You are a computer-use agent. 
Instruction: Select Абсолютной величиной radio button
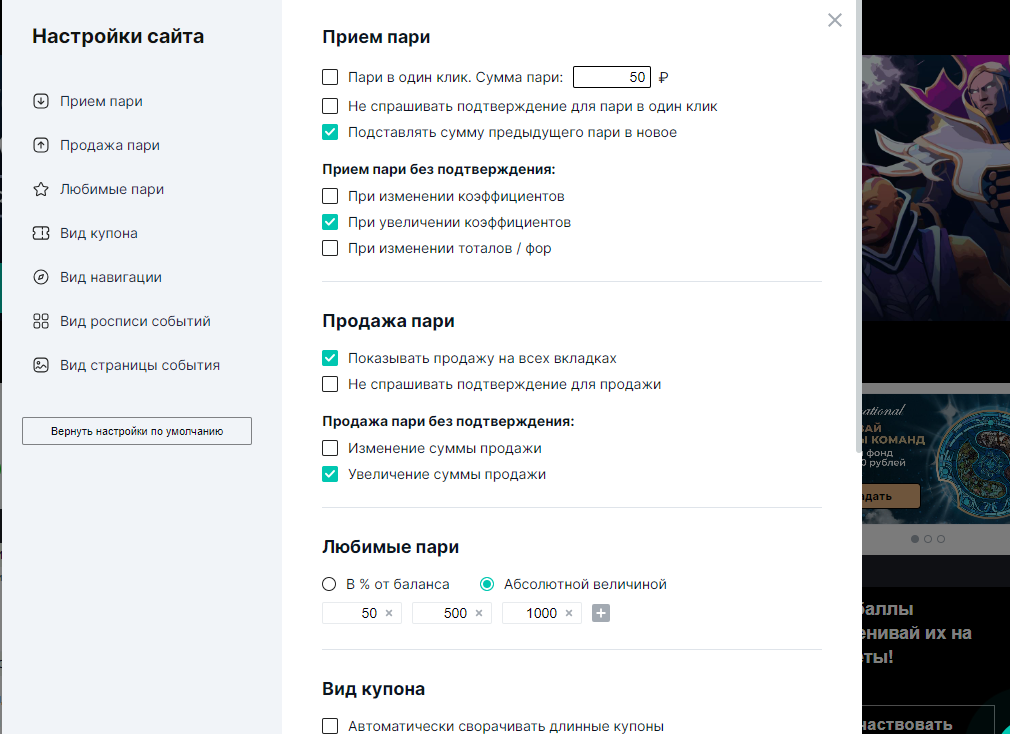(x=487, y=584)
